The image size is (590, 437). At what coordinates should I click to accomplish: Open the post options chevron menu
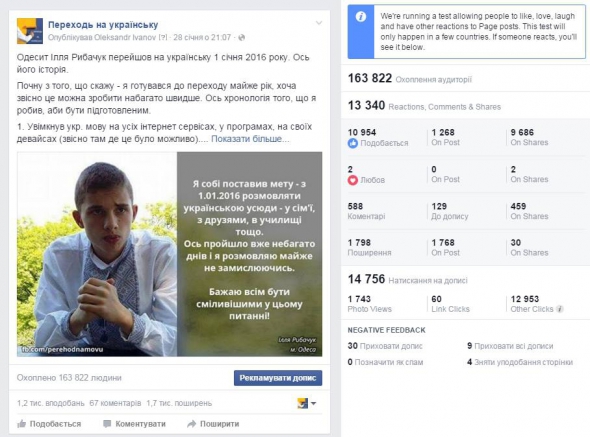(319, 23)
